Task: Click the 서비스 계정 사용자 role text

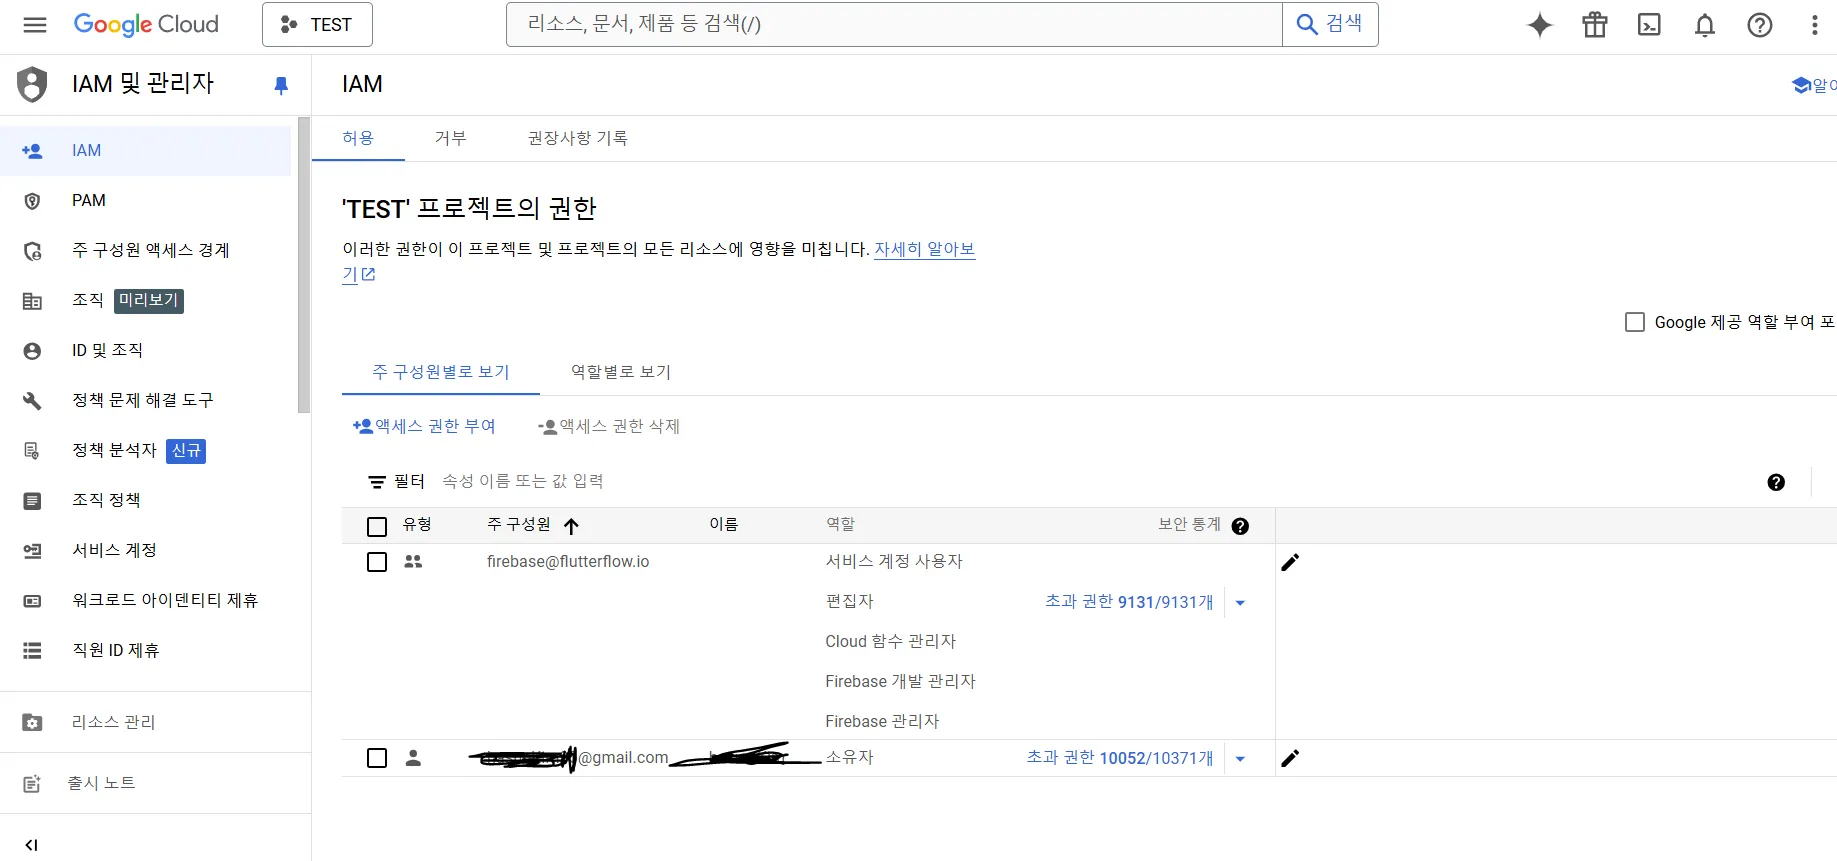Action: click(894, 562)
